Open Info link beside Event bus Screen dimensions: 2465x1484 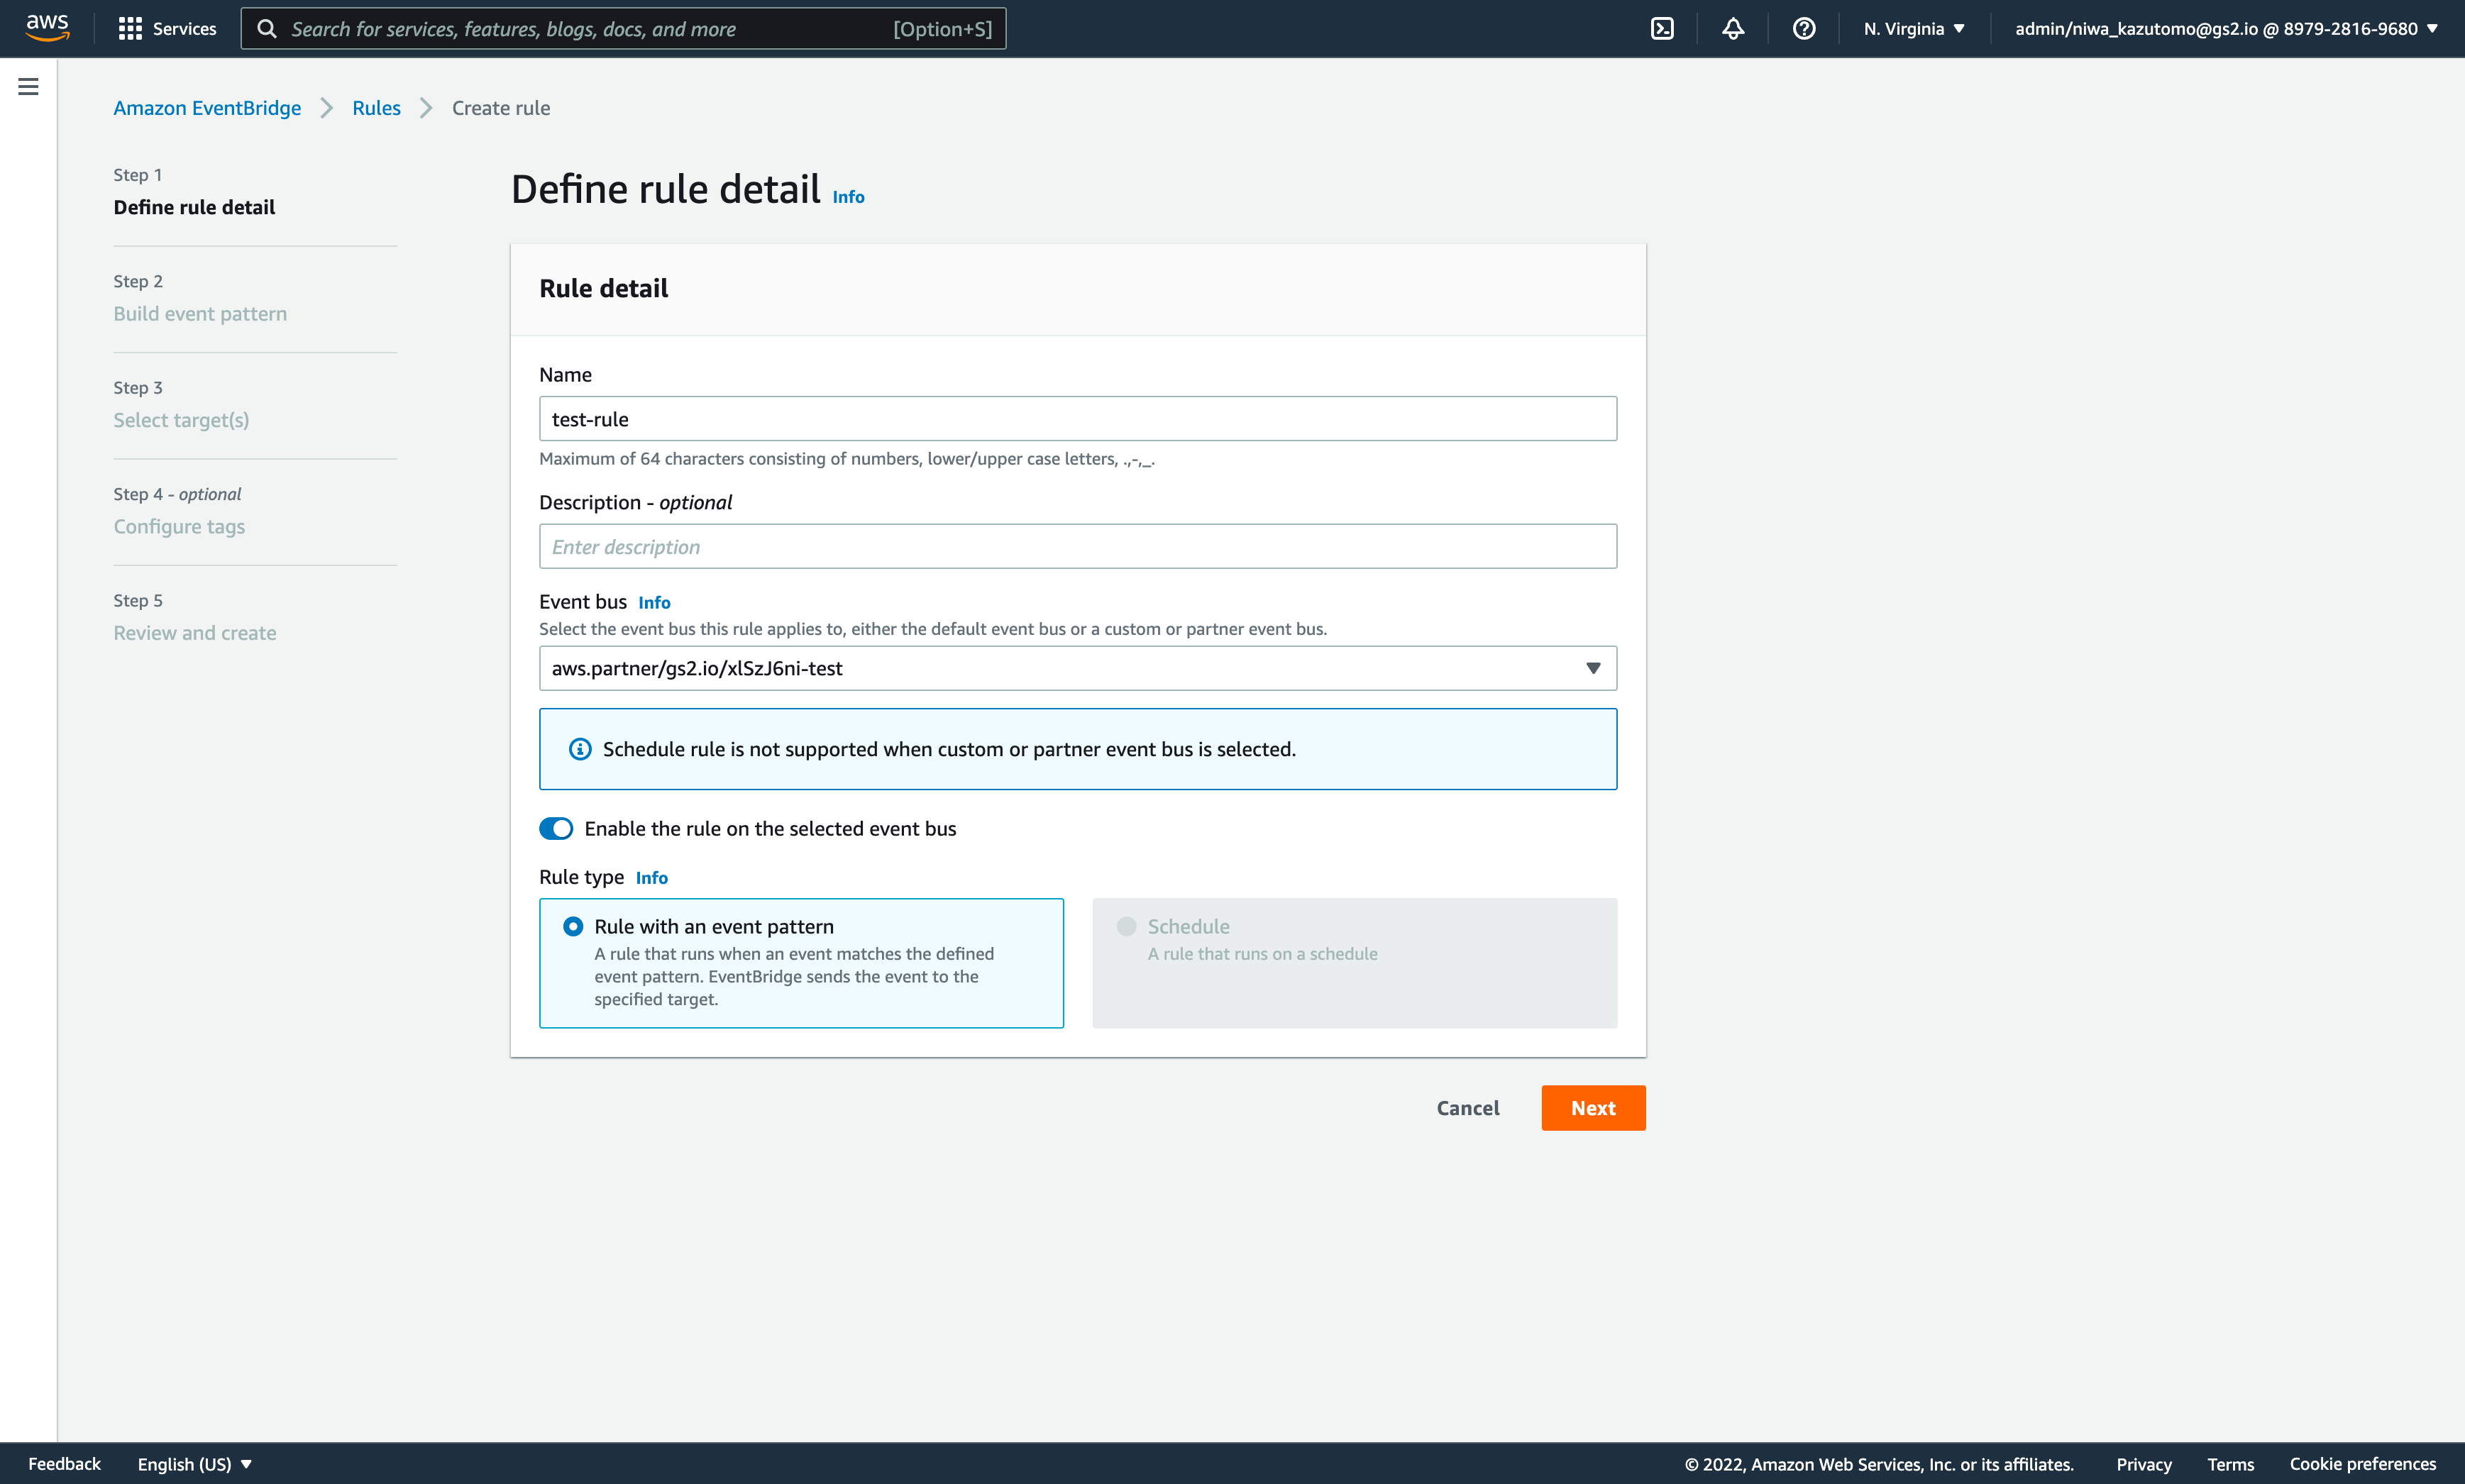coord(655,603)
